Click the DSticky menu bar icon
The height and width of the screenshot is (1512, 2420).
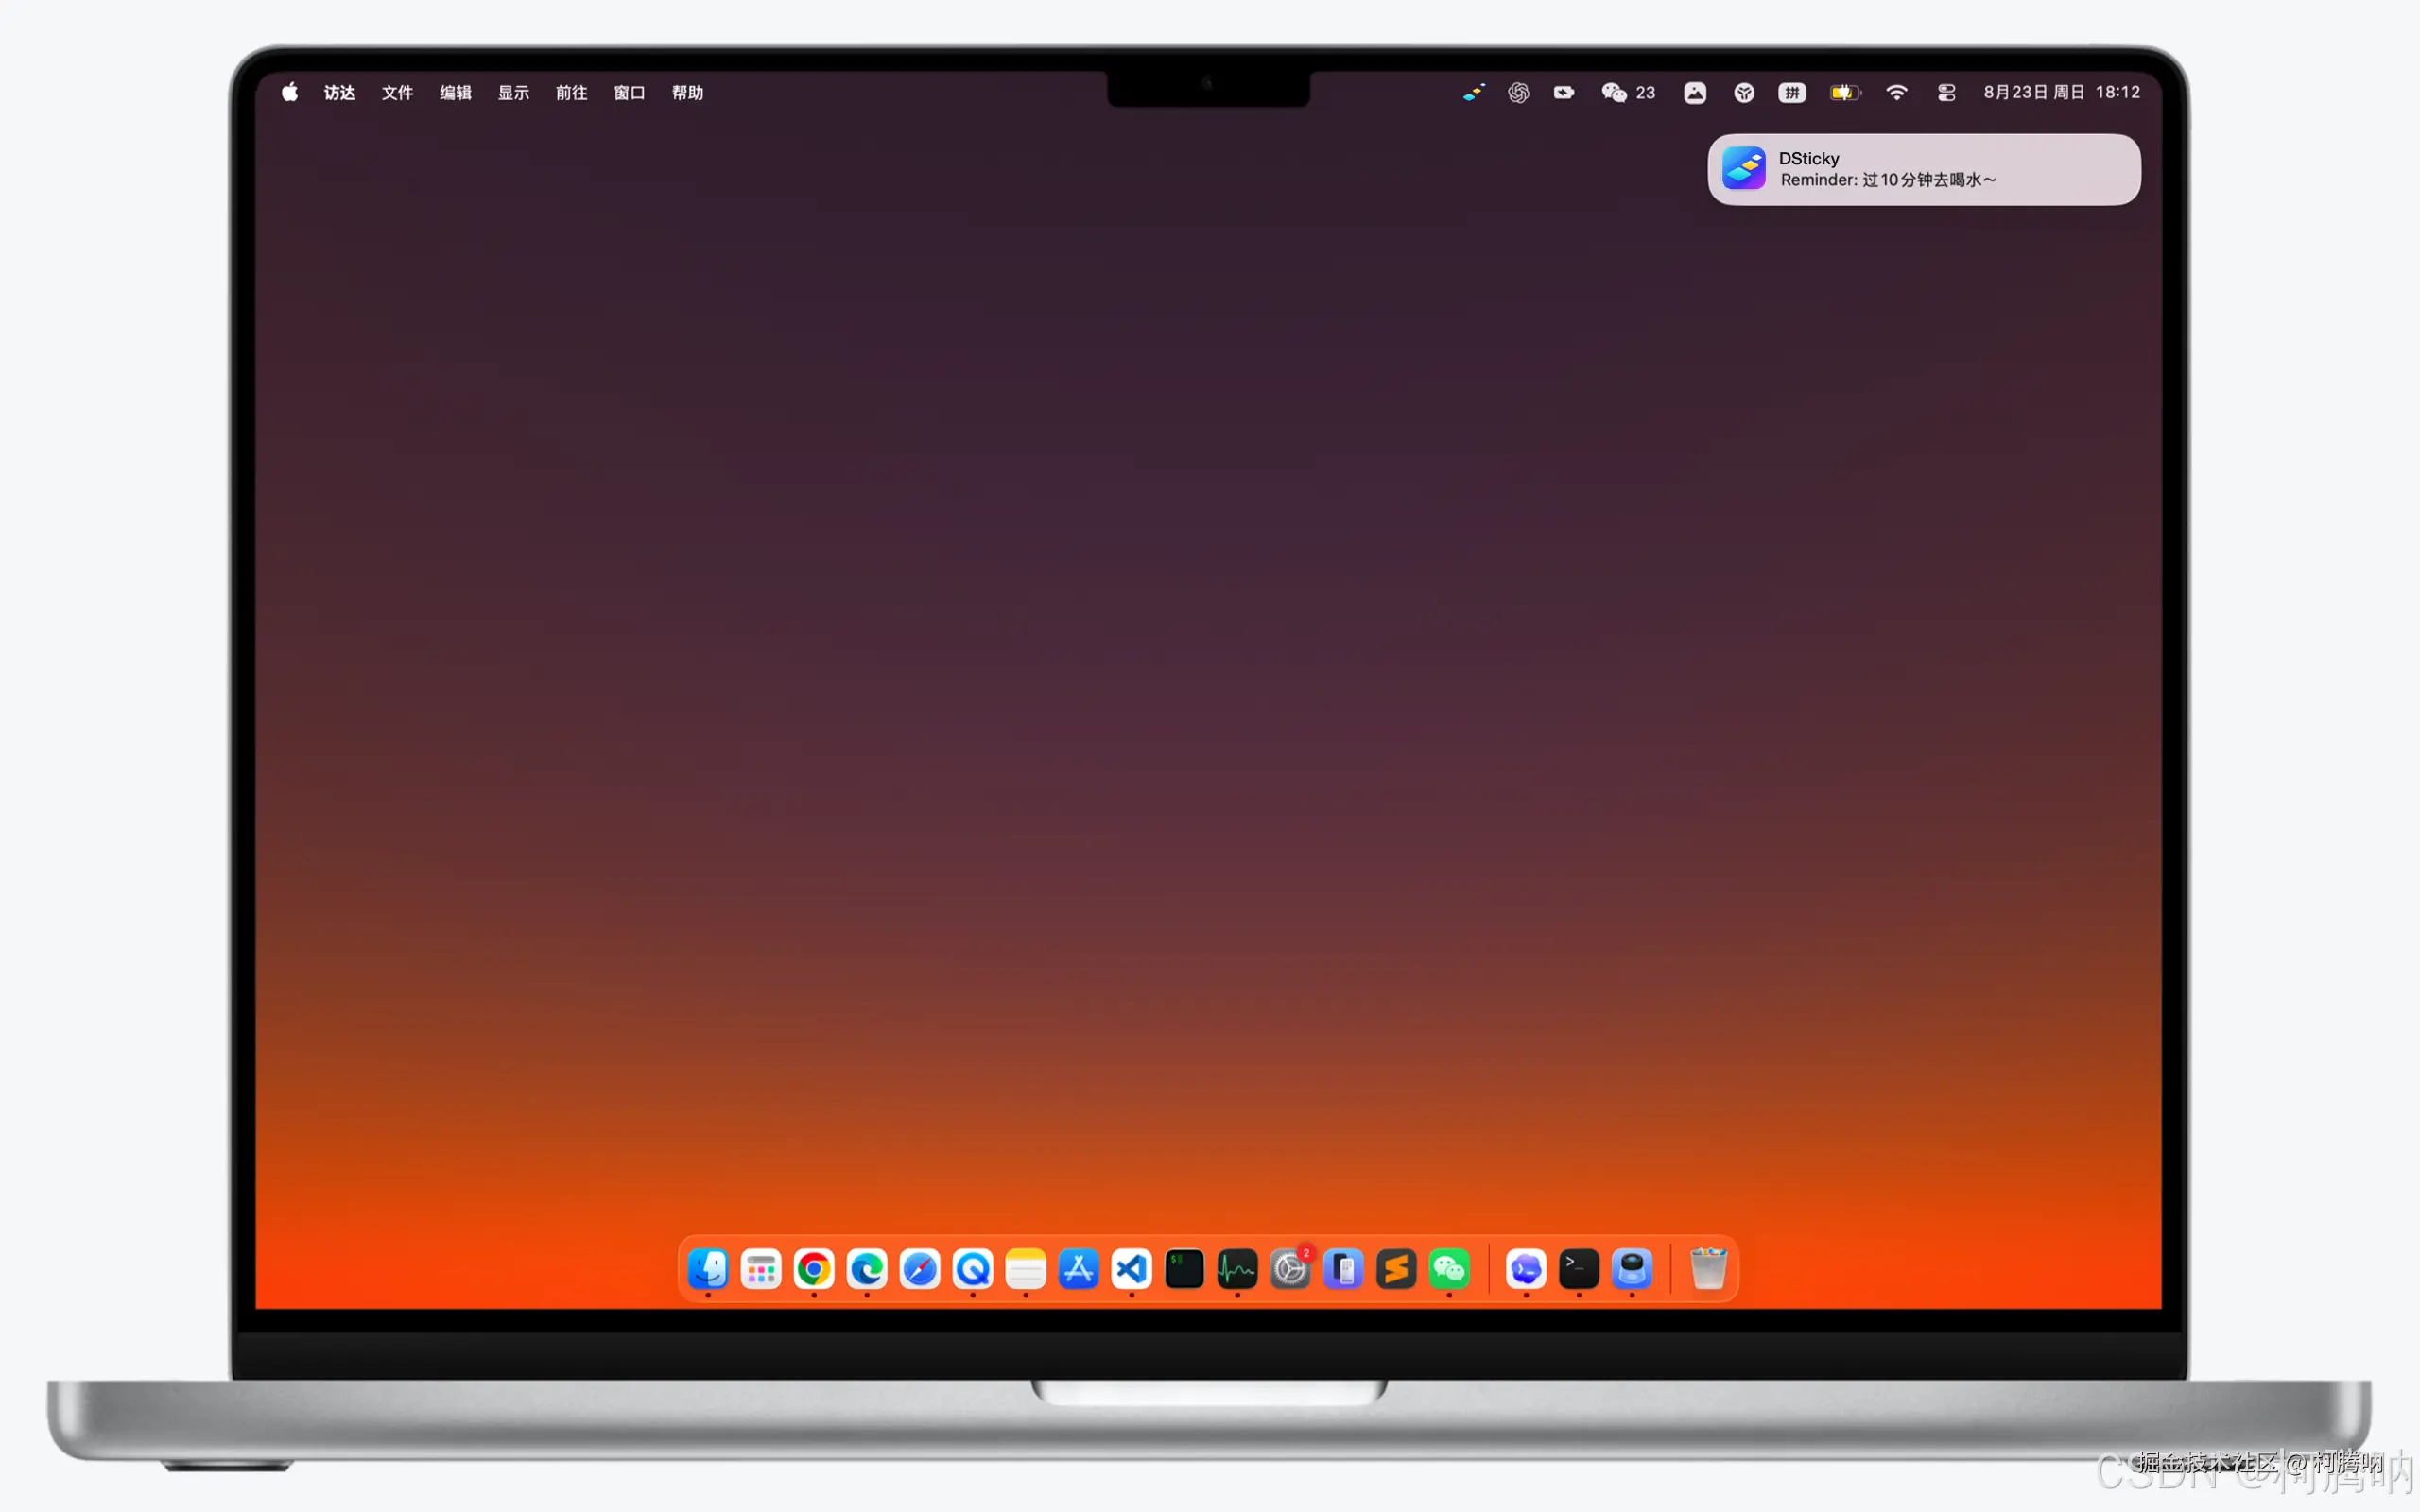tap(1473, 93)
